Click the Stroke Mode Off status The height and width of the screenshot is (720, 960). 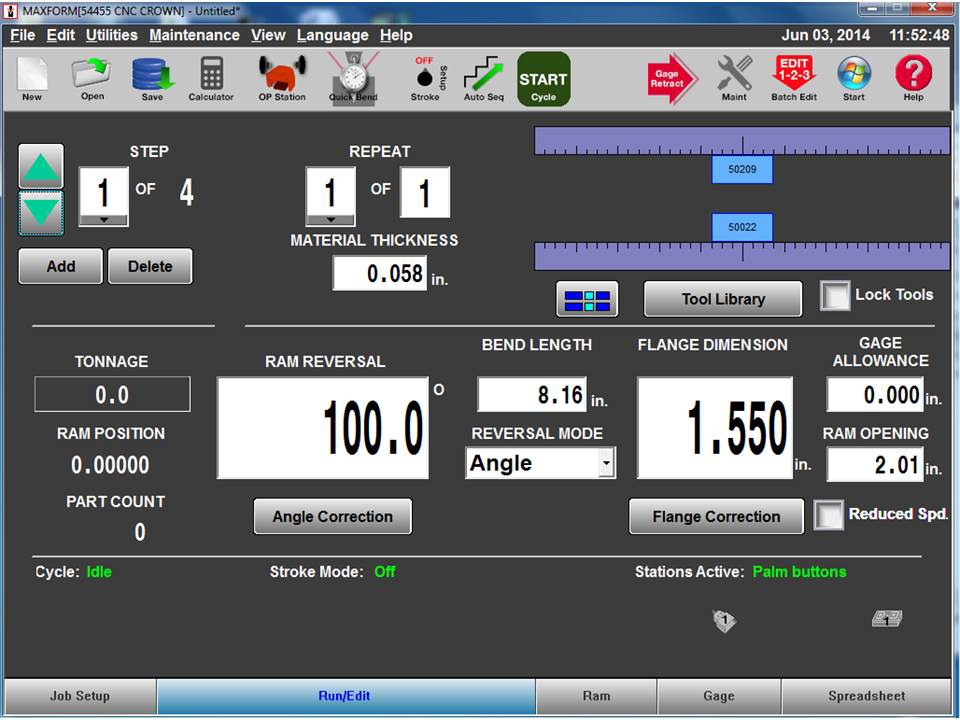coord(385,572)
